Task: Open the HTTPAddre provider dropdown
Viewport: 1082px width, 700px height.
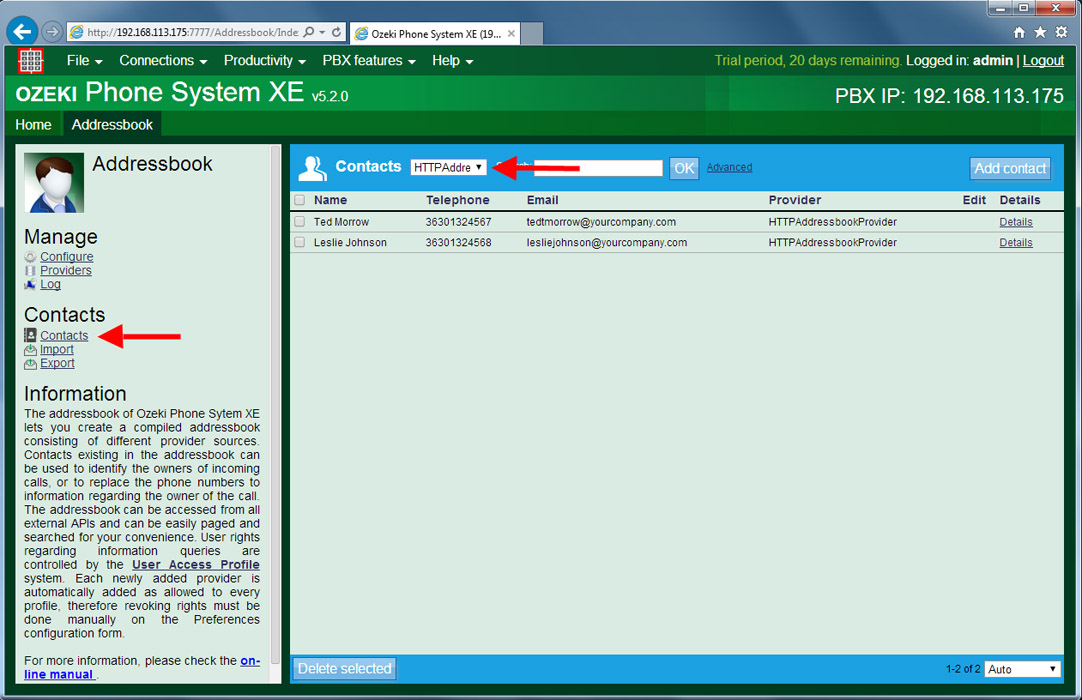Action: (449, 167)
